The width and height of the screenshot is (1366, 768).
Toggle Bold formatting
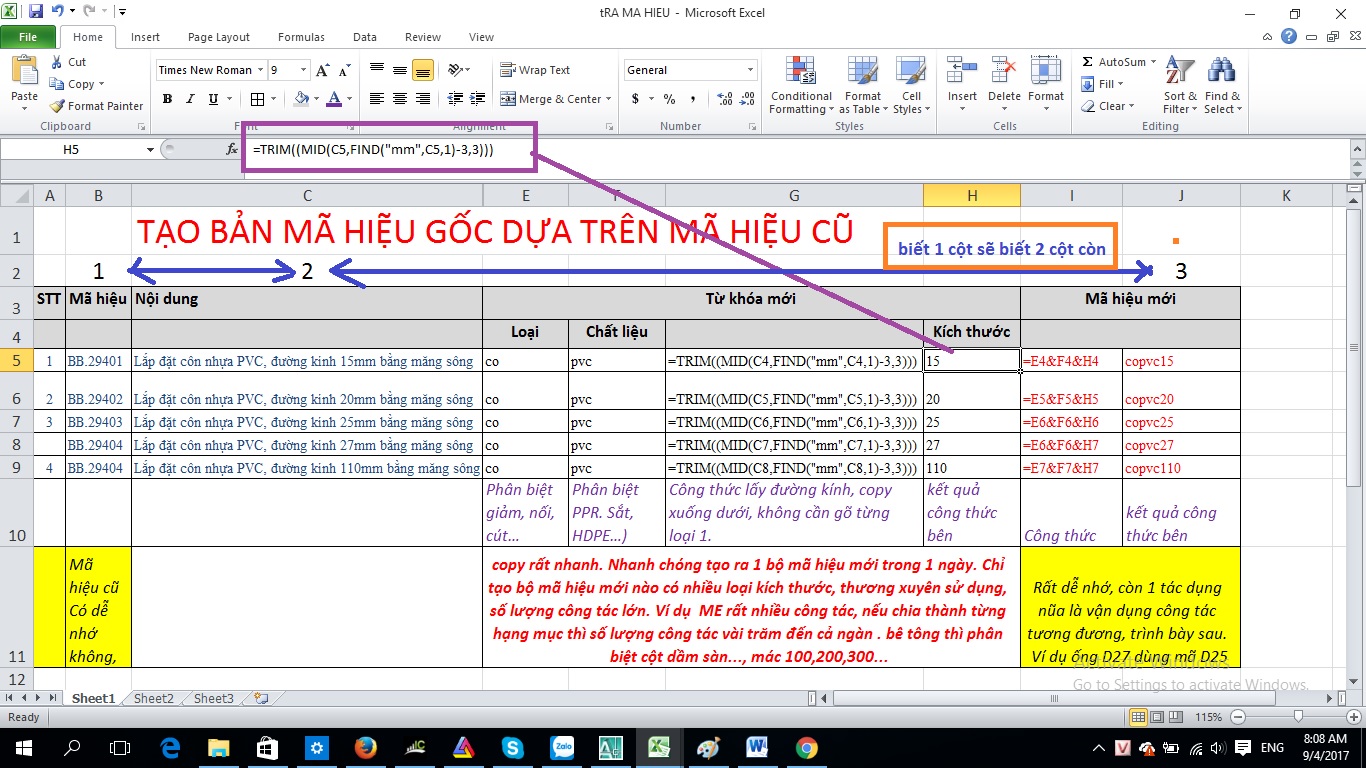[x=167, y=99]
